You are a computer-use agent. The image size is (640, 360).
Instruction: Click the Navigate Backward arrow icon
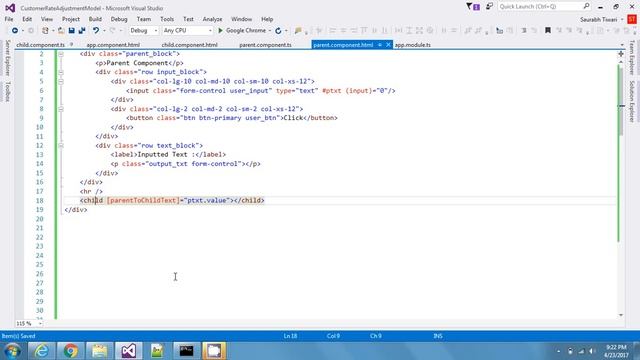click(x=15, y=31)
